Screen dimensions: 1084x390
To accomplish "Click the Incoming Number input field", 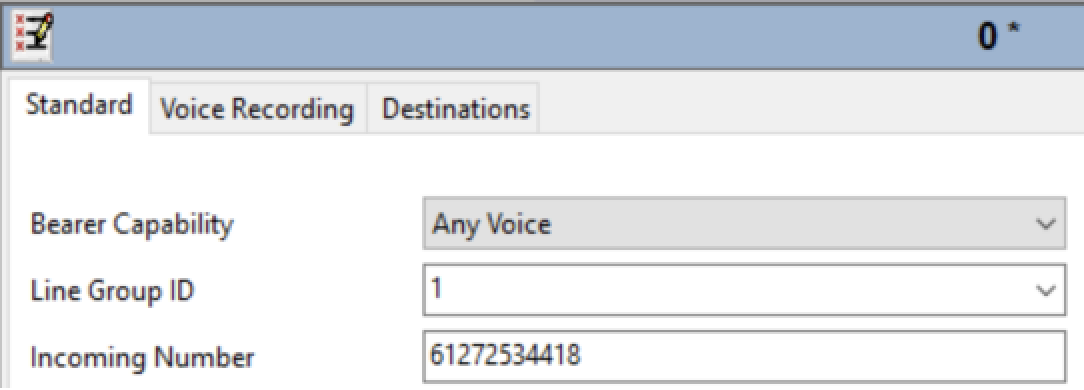I will [x=744, y=355].
